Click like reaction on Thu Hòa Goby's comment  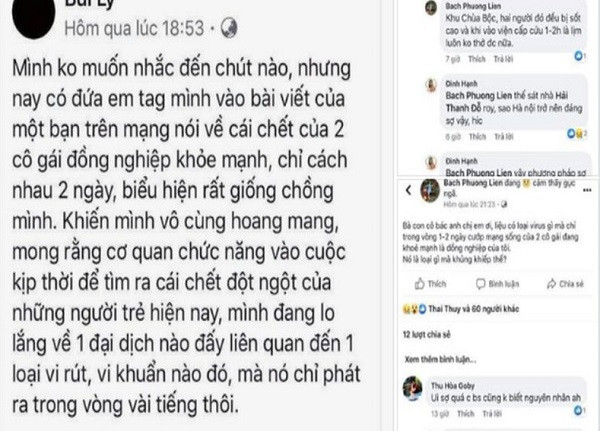[580, 411]
